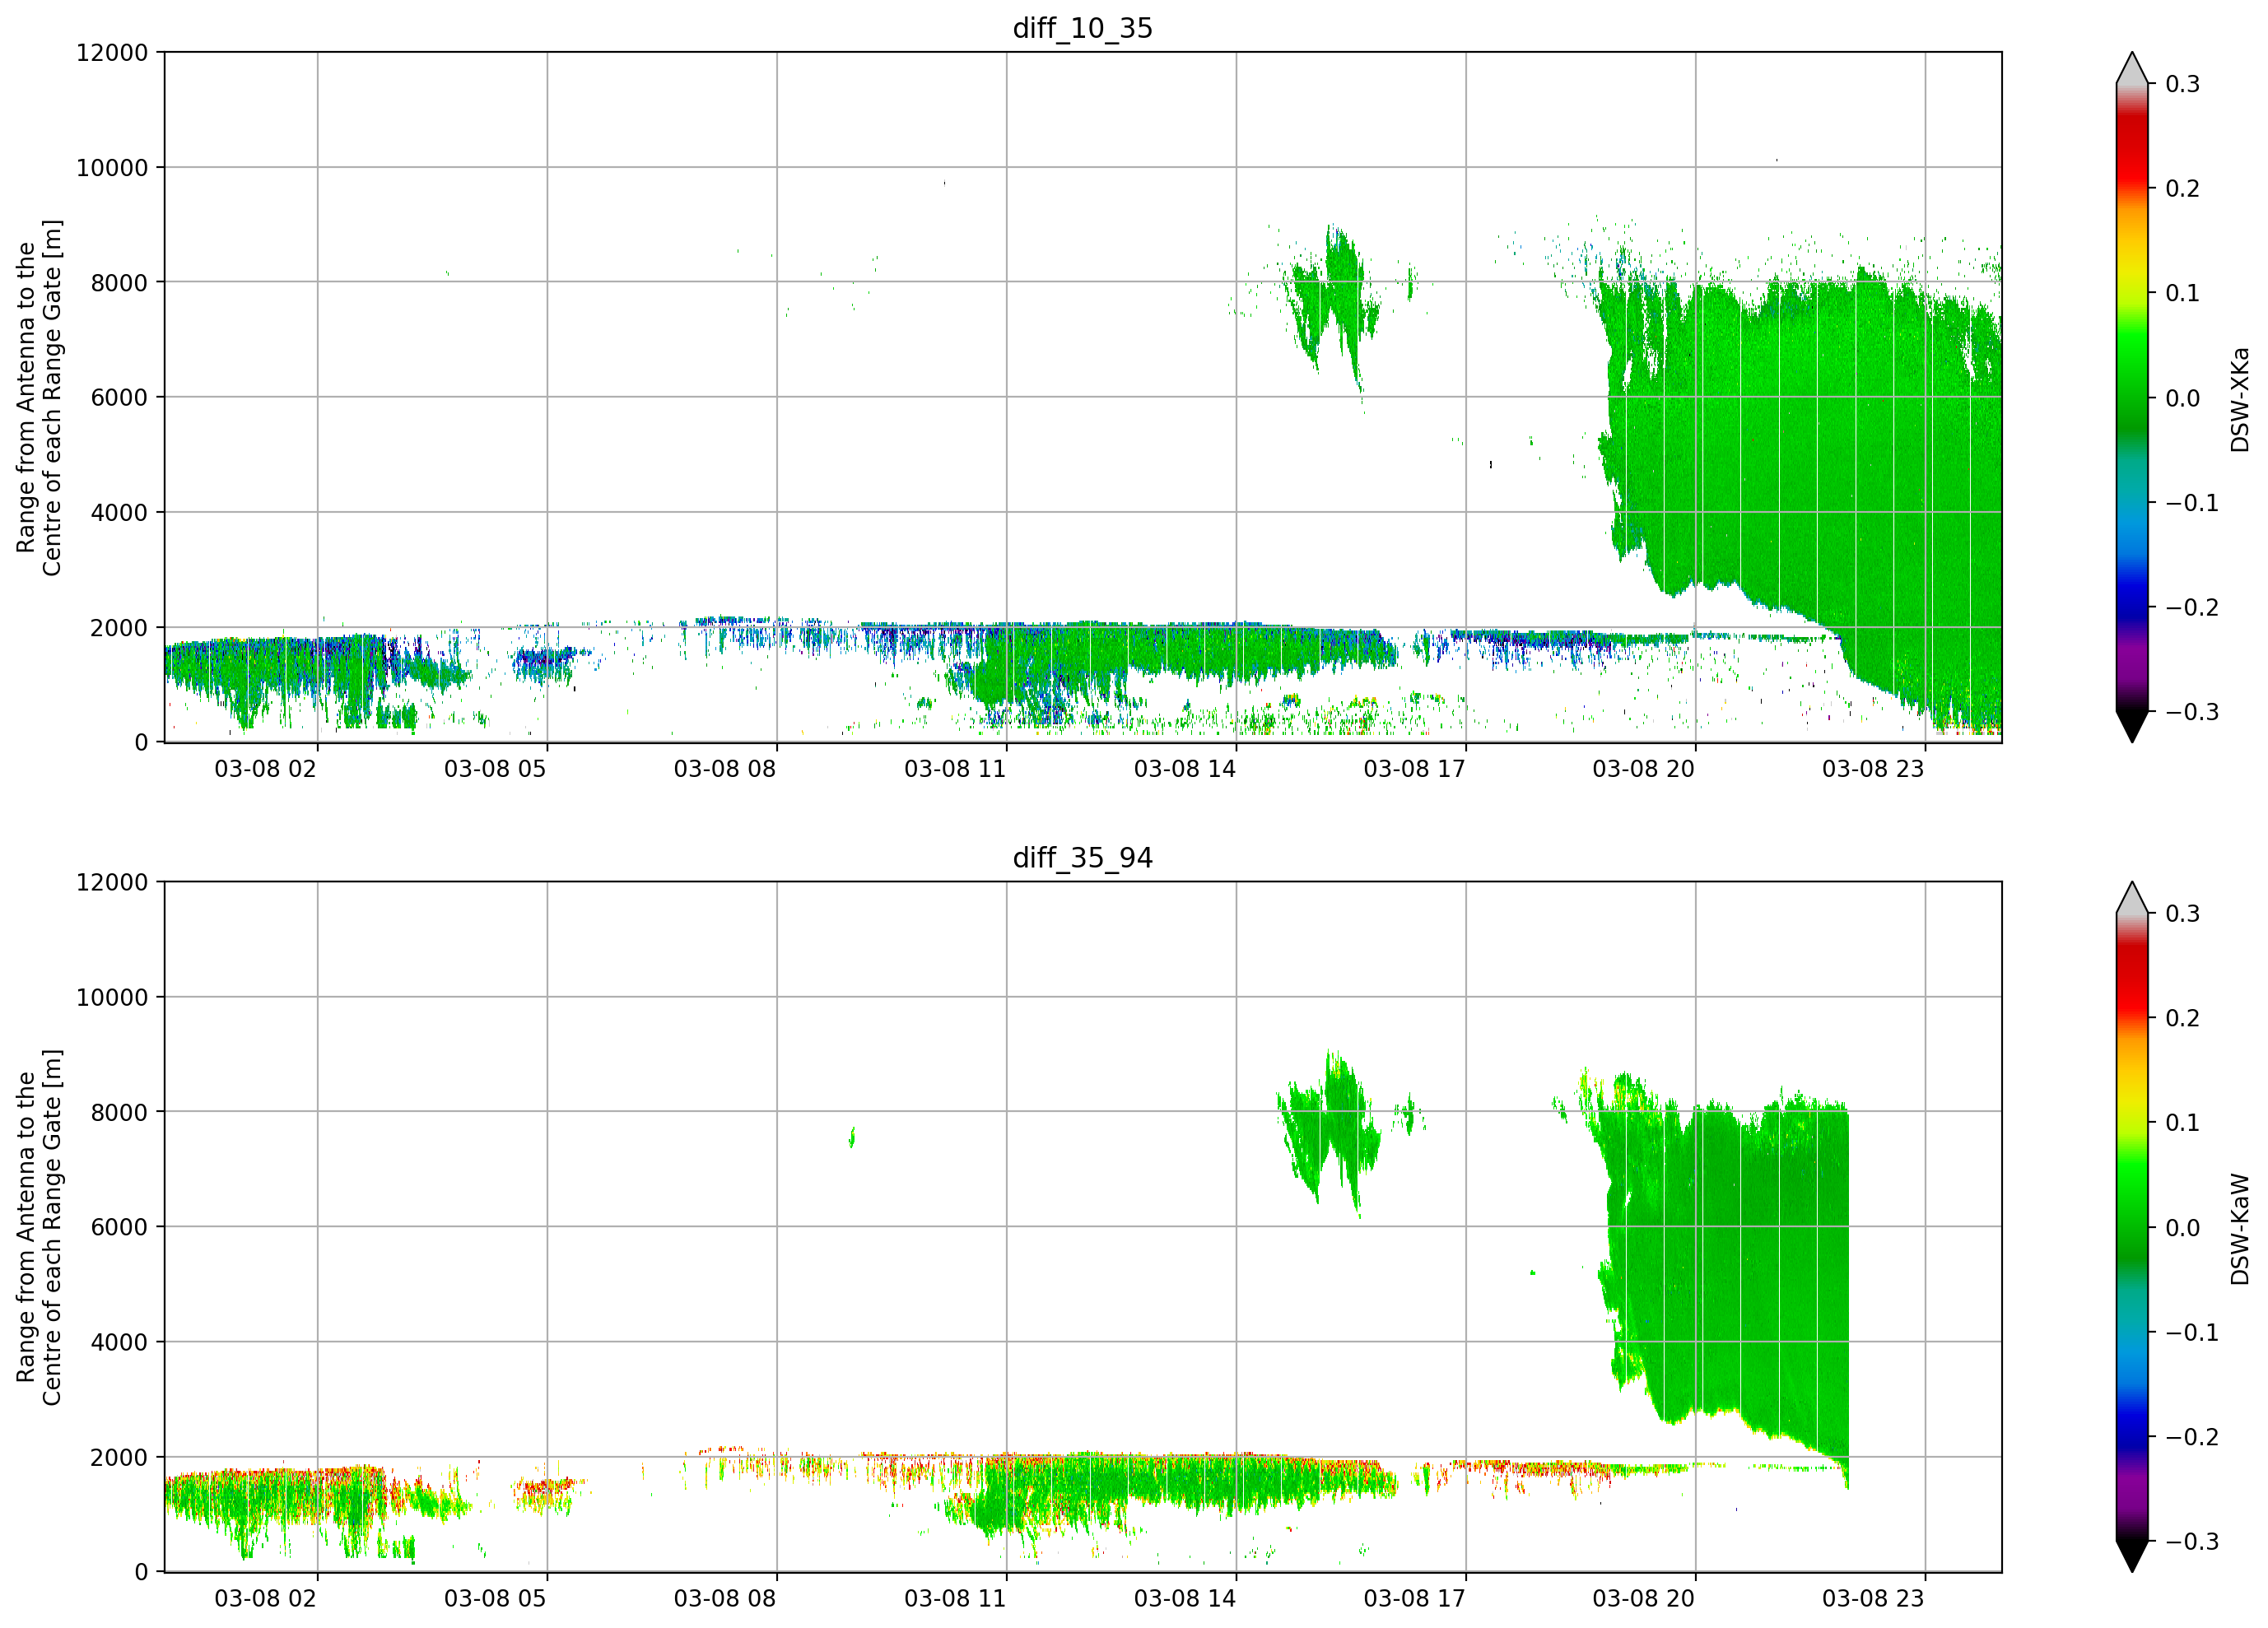The width and height of the screenshot is (2268, 1628).
Task: Click '03-08 20' time label under diff_10_35
Action: tap(1644, 769)
